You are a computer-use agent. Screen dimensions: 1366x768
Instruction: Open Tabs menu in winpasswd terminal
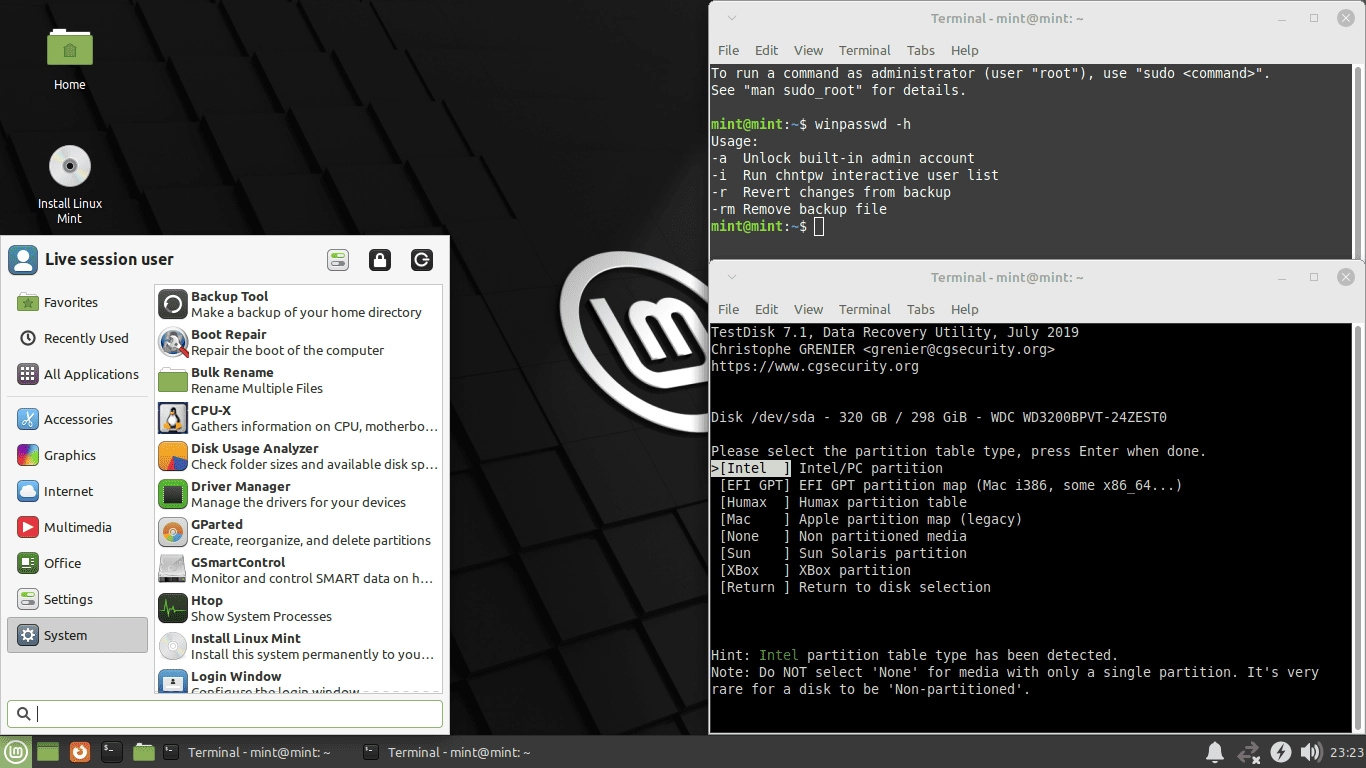point(921,50)
